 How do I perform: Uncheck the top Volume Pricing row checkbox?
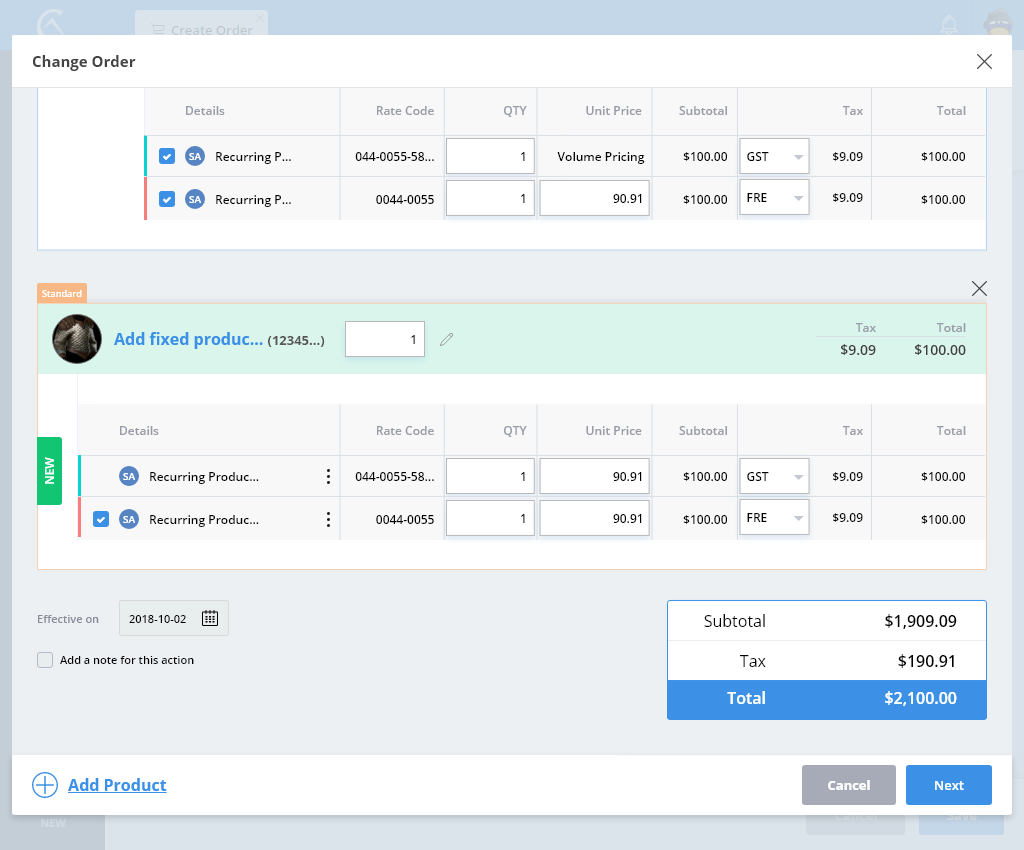click(167, 157)
